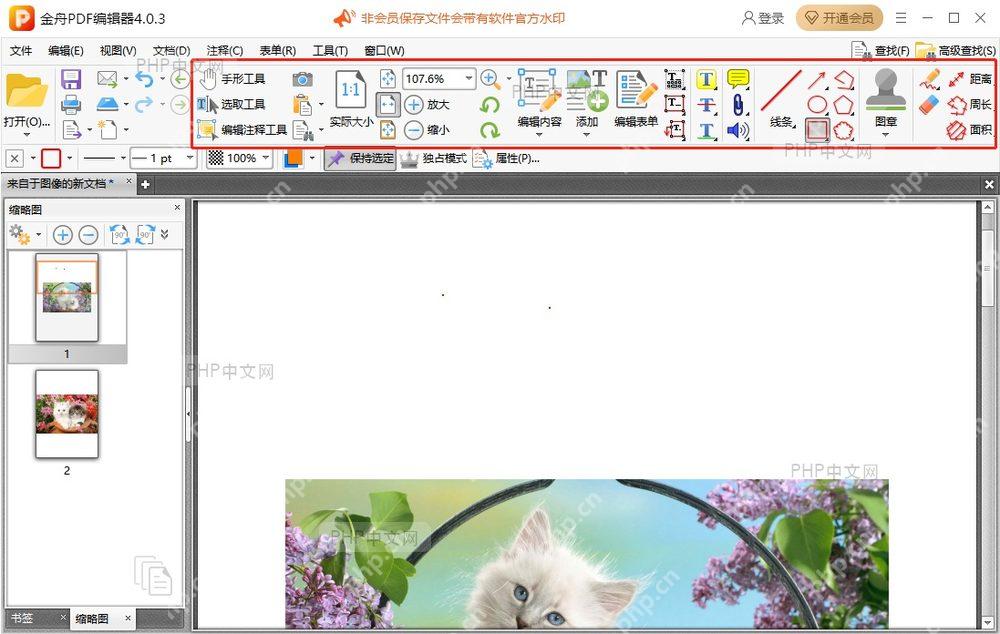The width and height of the screenshot is (1000, 634).
Task: Open the 工具(T) menu
Action: [330, 50]
